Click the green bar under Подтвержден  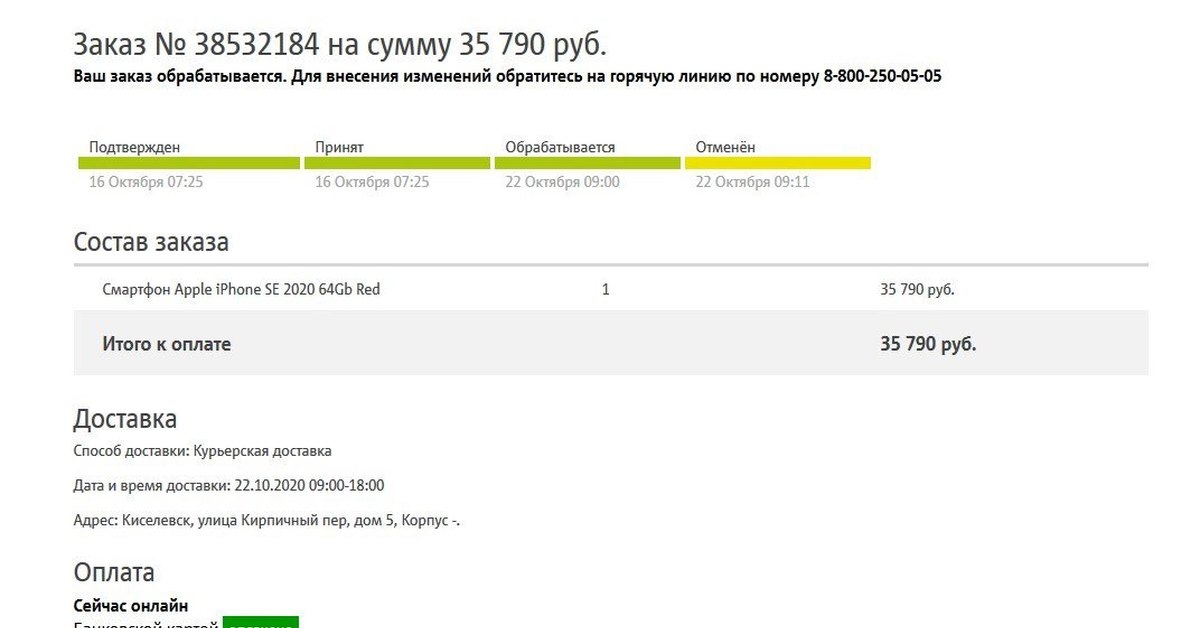coord(189,163)
